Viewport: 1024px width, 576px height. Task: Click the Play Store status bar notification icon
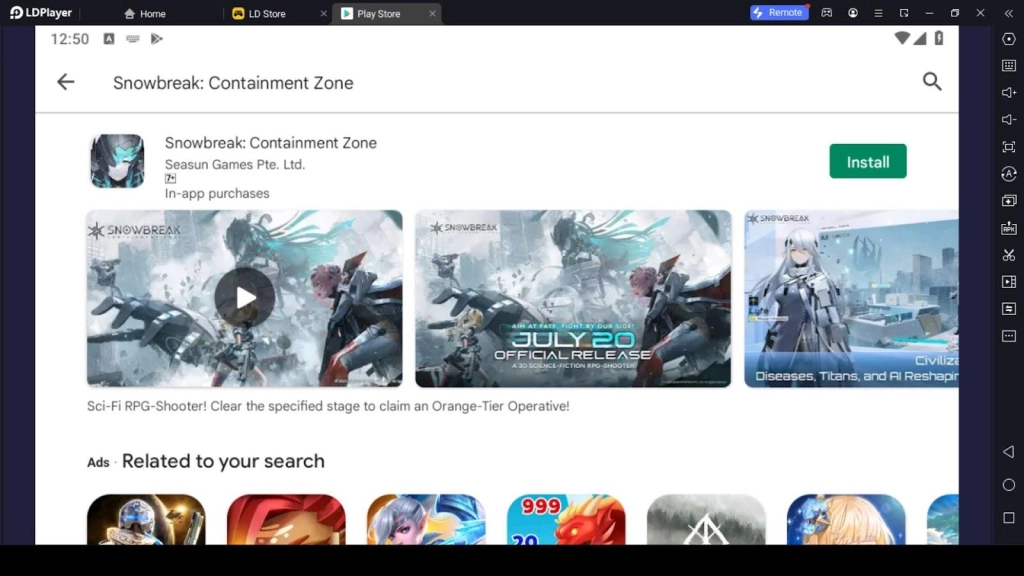(157, 39)
